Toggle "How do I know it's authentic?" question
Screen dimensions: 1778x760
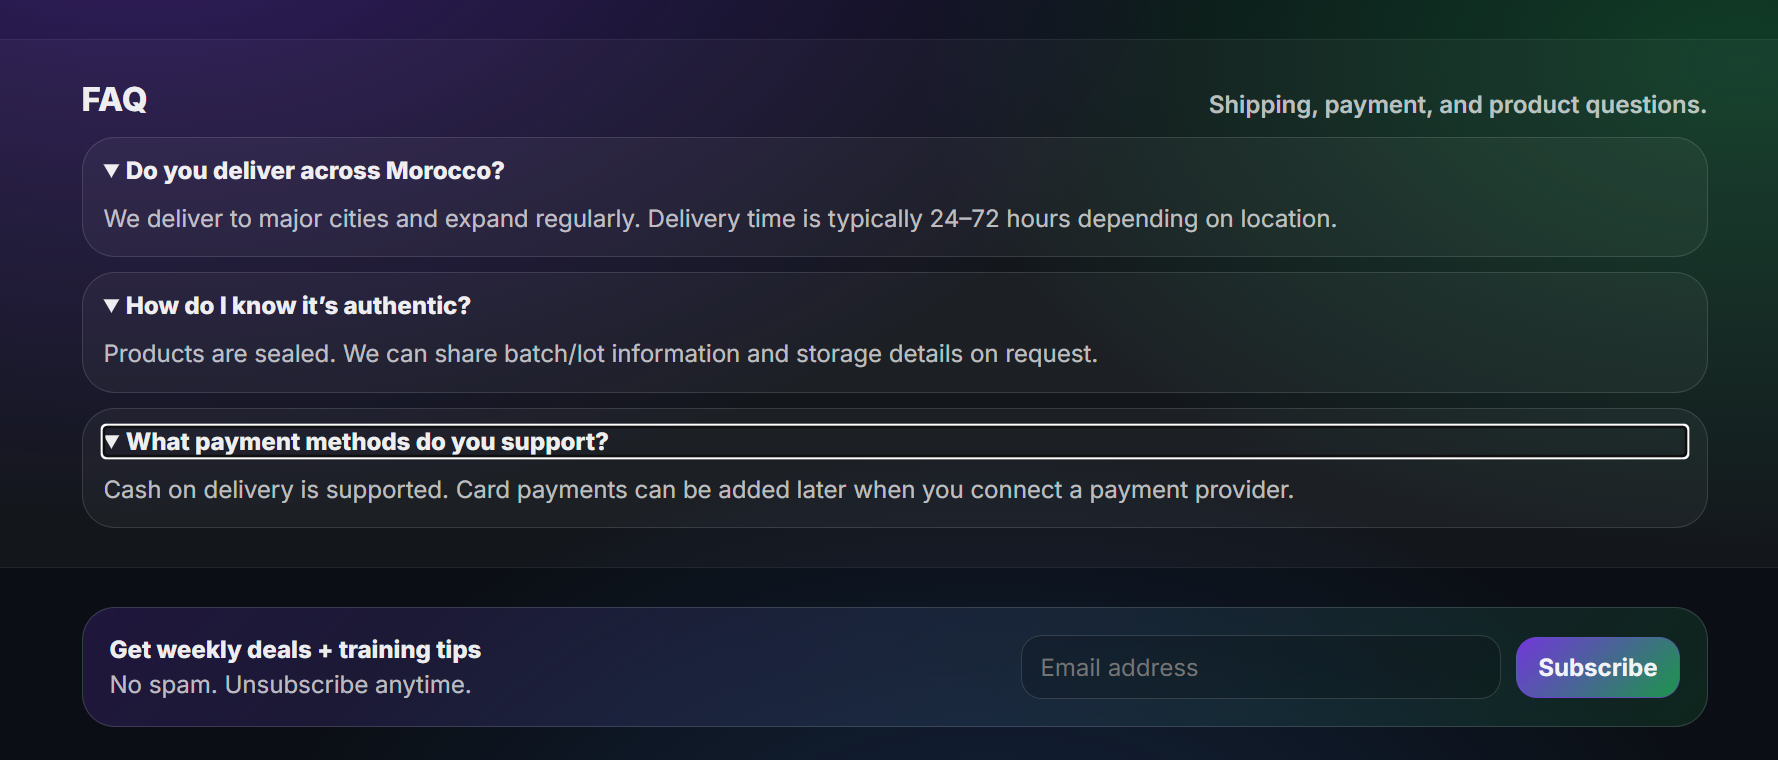tap(298, 306)
